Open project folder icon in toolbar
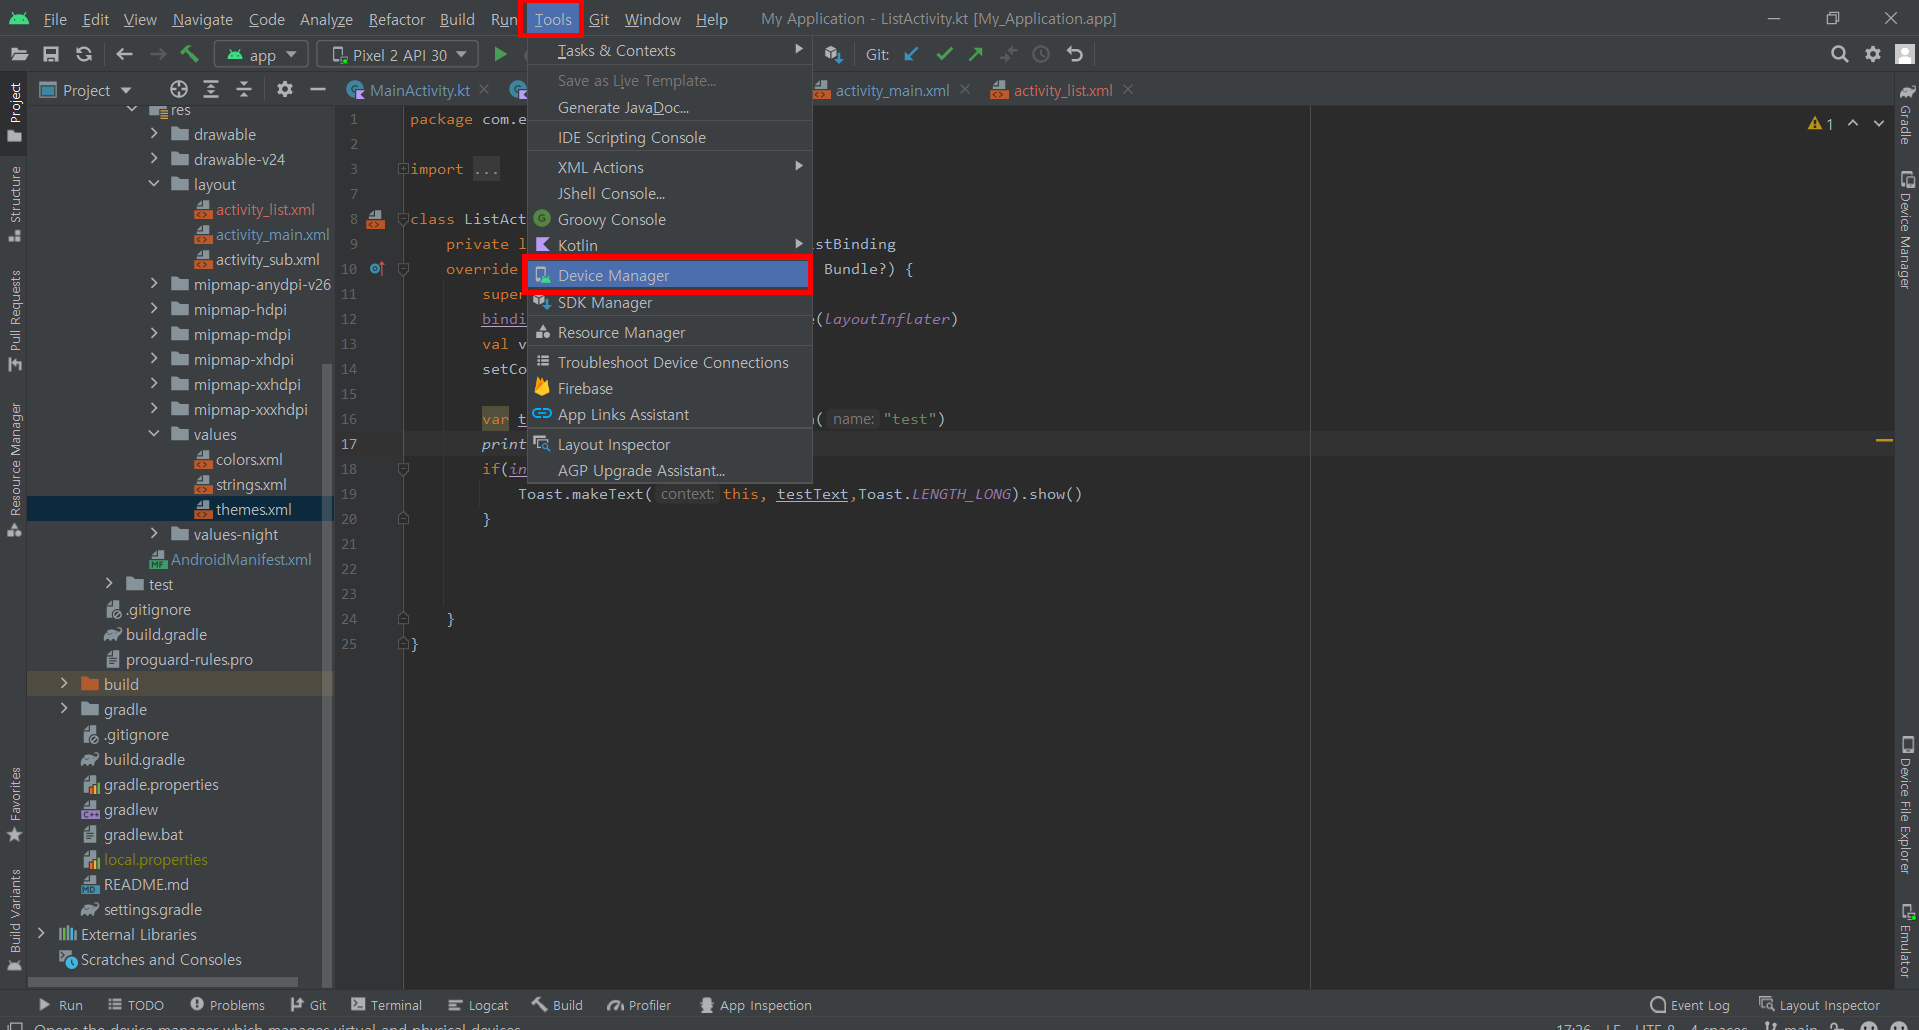Viewport: 1919px width, 1030px height. tap(19, 54)
